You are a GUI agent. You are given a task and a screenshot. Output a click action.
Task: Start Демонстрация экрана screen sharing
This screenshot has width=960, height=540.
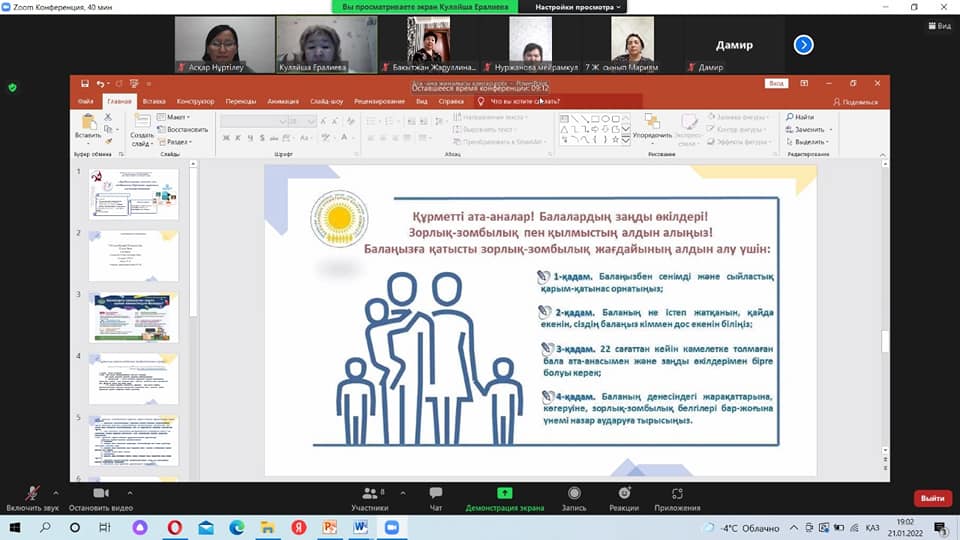click(504, 495)
